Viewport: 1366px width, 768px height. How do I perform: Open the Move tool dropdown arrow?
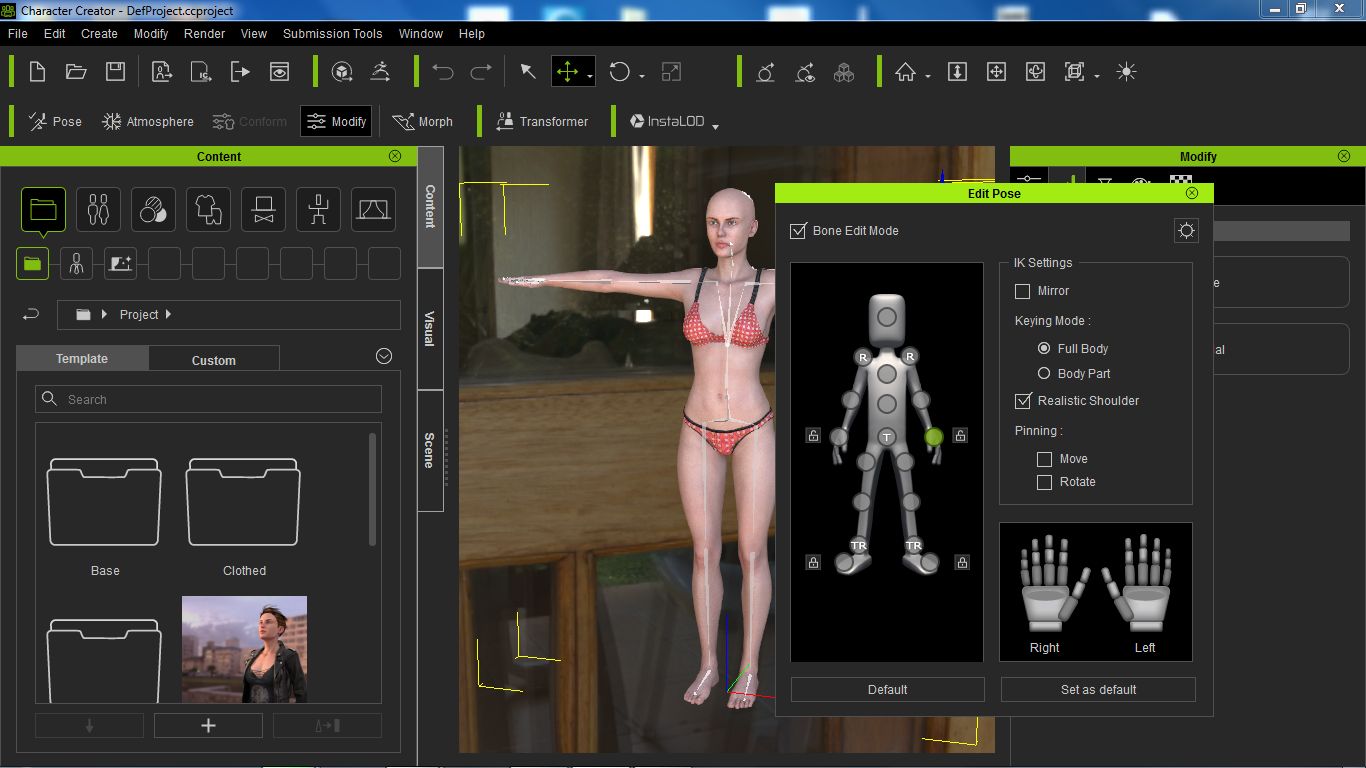(590, 76)
